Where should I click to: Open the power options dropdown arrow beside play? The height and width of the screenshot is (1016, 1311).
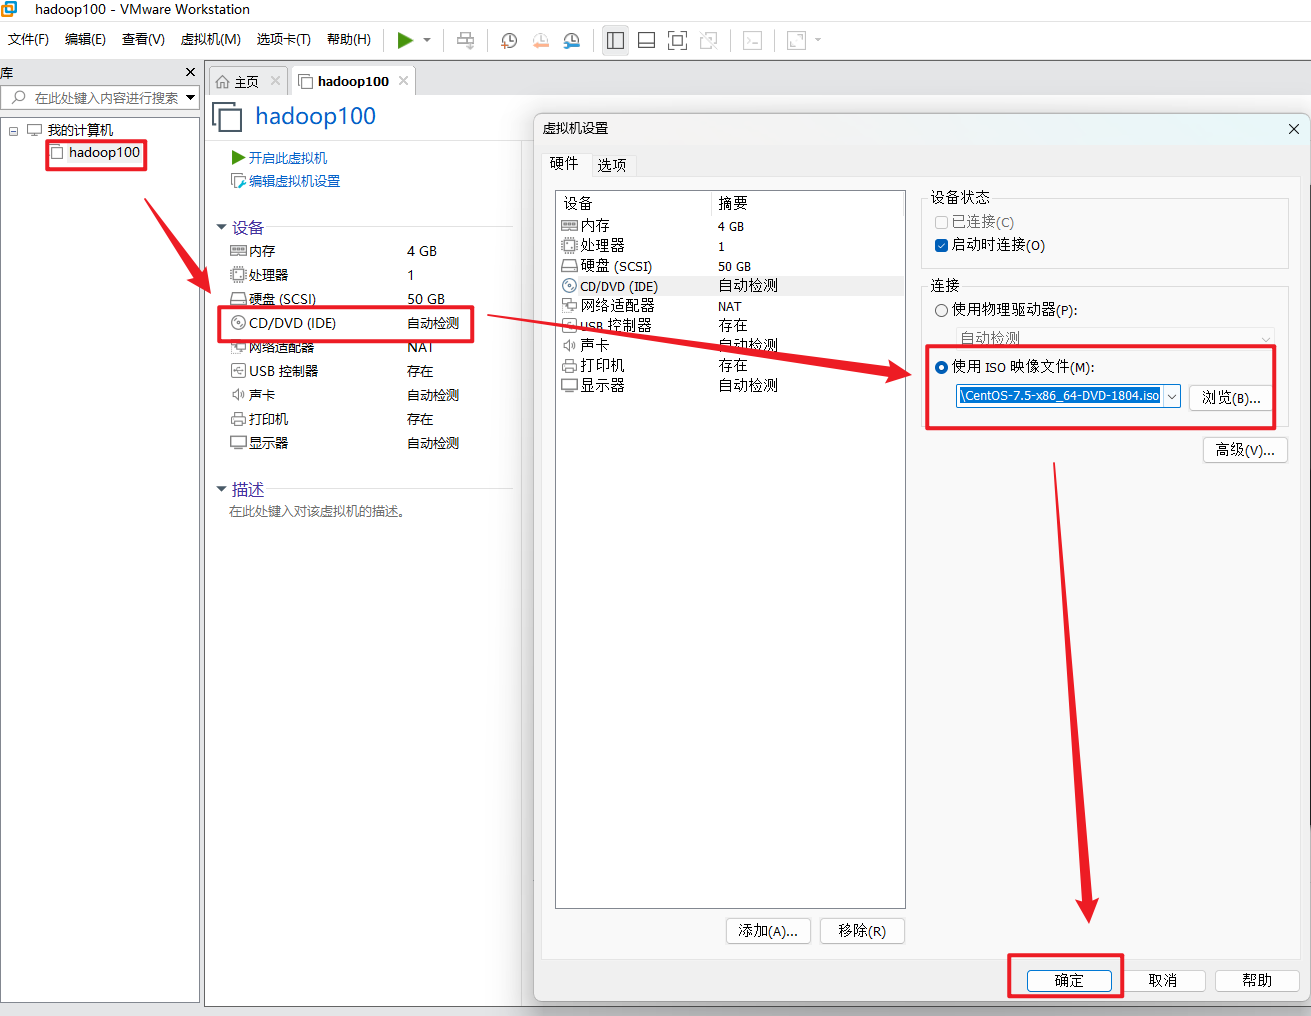[x=427, y=40]
